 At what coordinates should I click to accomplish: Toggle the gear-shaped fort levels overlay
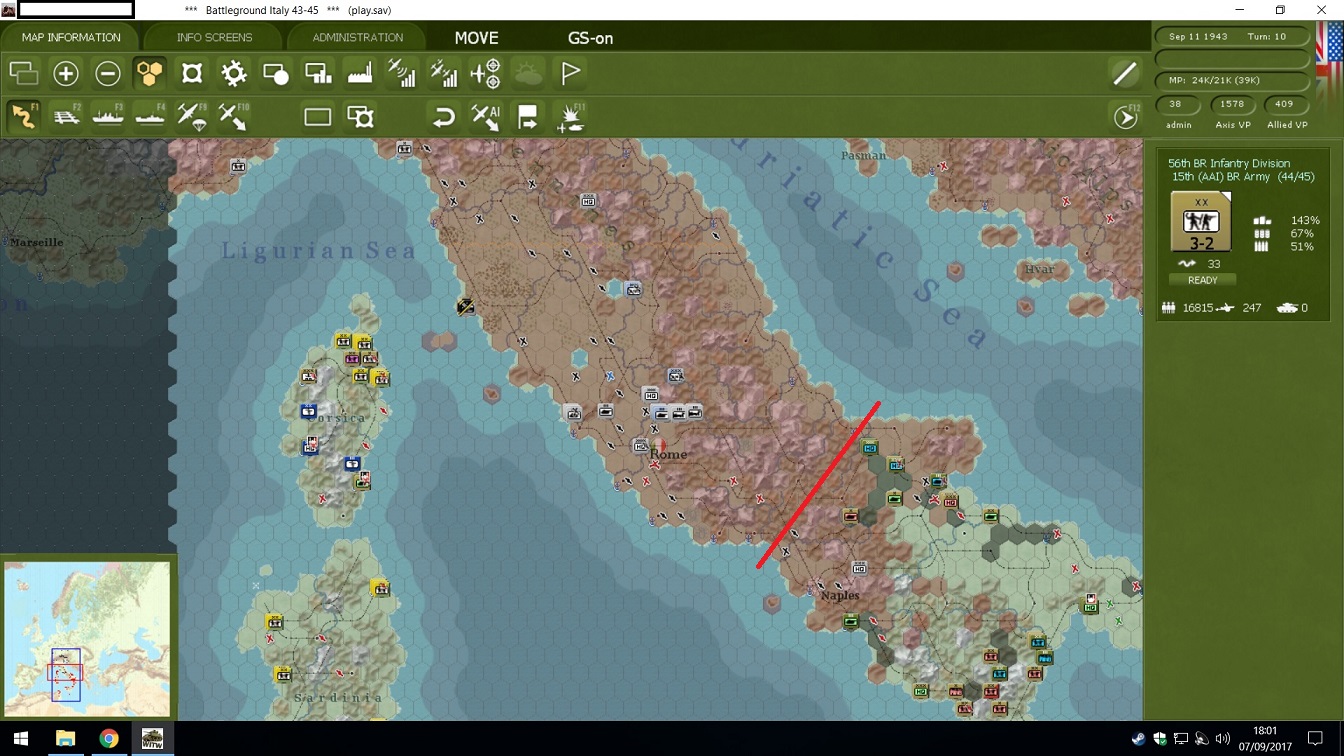234,73
